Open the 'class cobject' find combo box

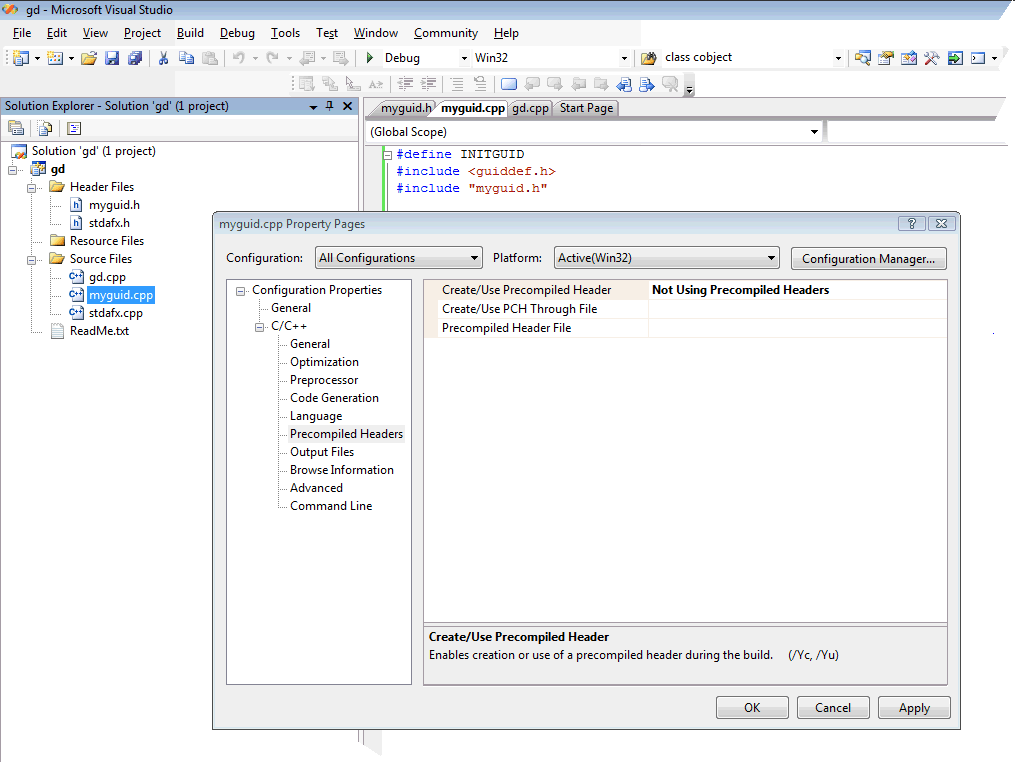point(838,58)
